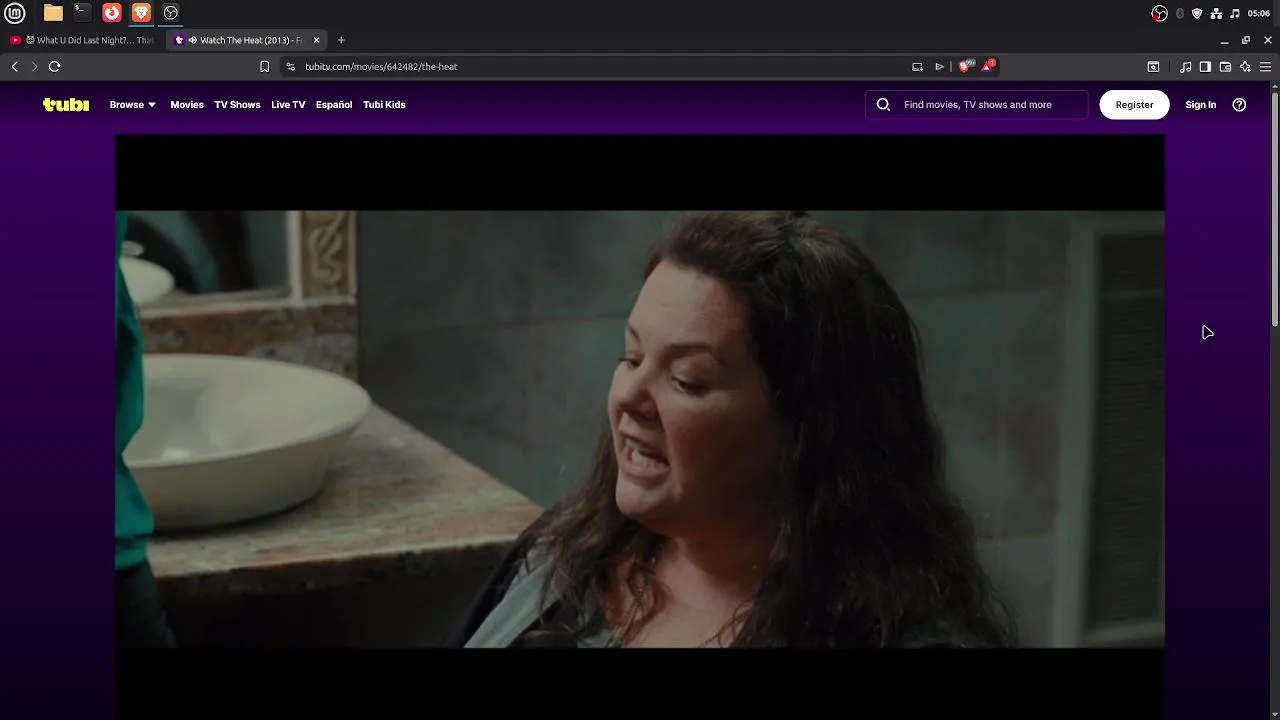Open the Files folder icon in panel
The height and width of the screenshot is (720, 1280).
coord(53,13)
